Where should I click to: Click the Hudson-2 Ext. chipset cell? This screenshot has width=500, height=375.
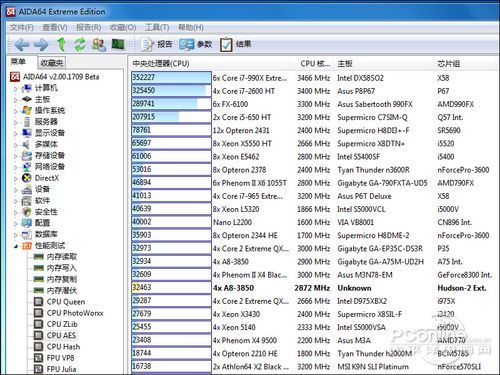[x=462, y=288]
